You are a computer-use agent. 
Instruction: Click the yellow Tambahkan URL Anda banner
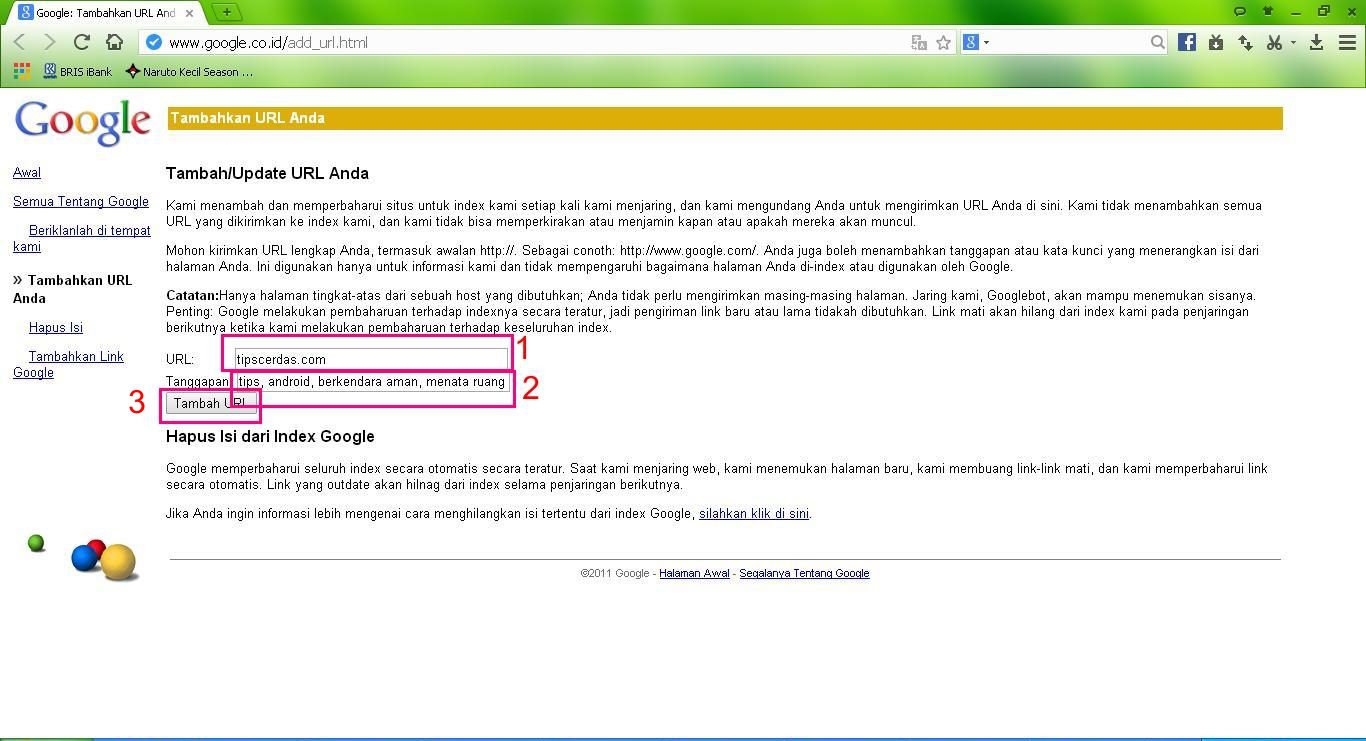coord(725,118)
